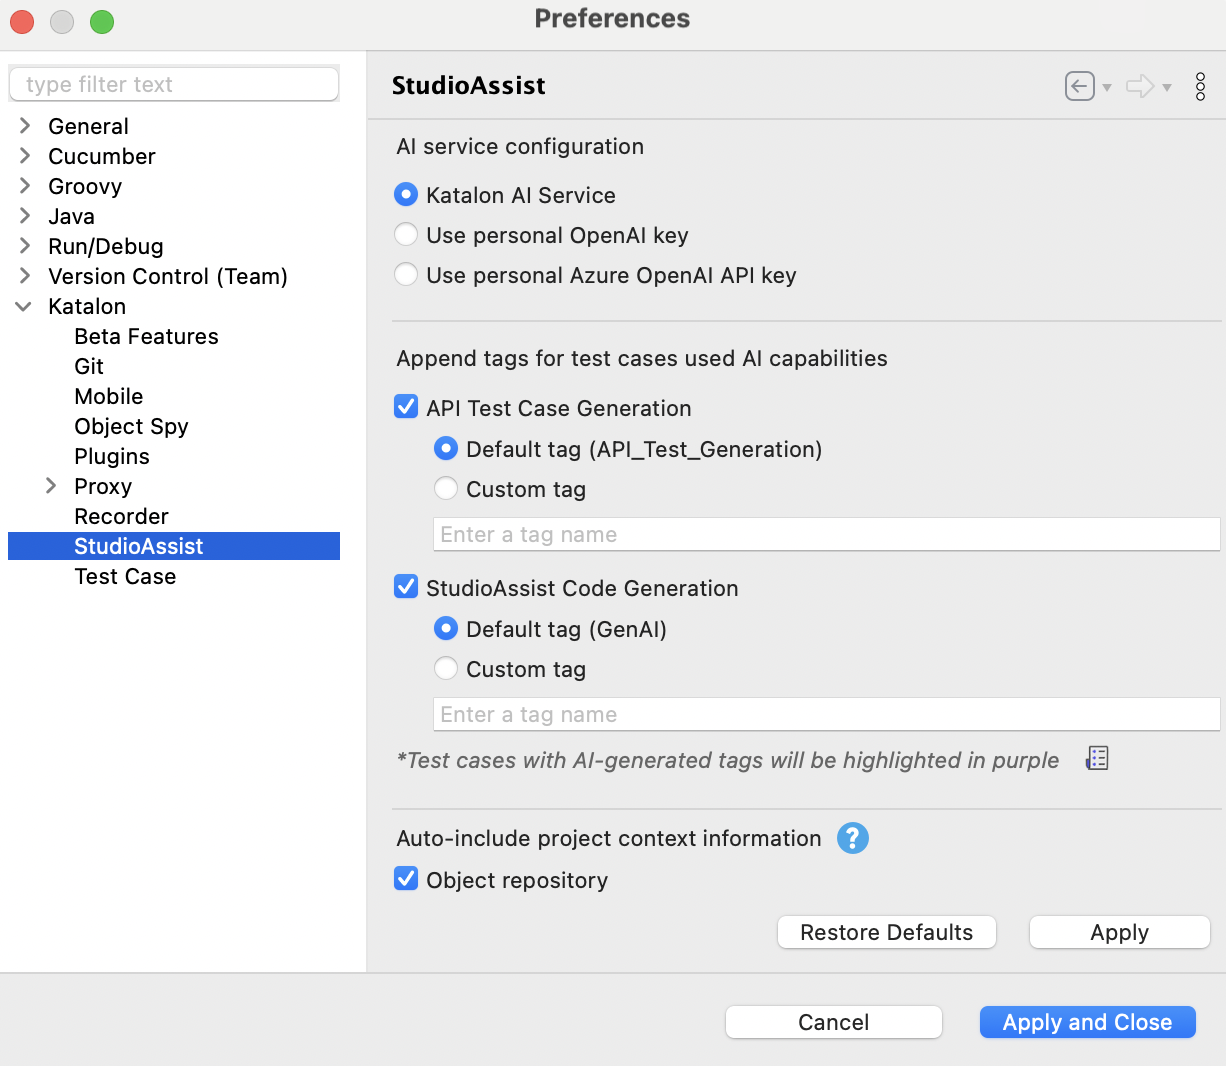The image size is (1226, 1066).
Task: Toggle Object repository checkbox
Action: (406, 878)
